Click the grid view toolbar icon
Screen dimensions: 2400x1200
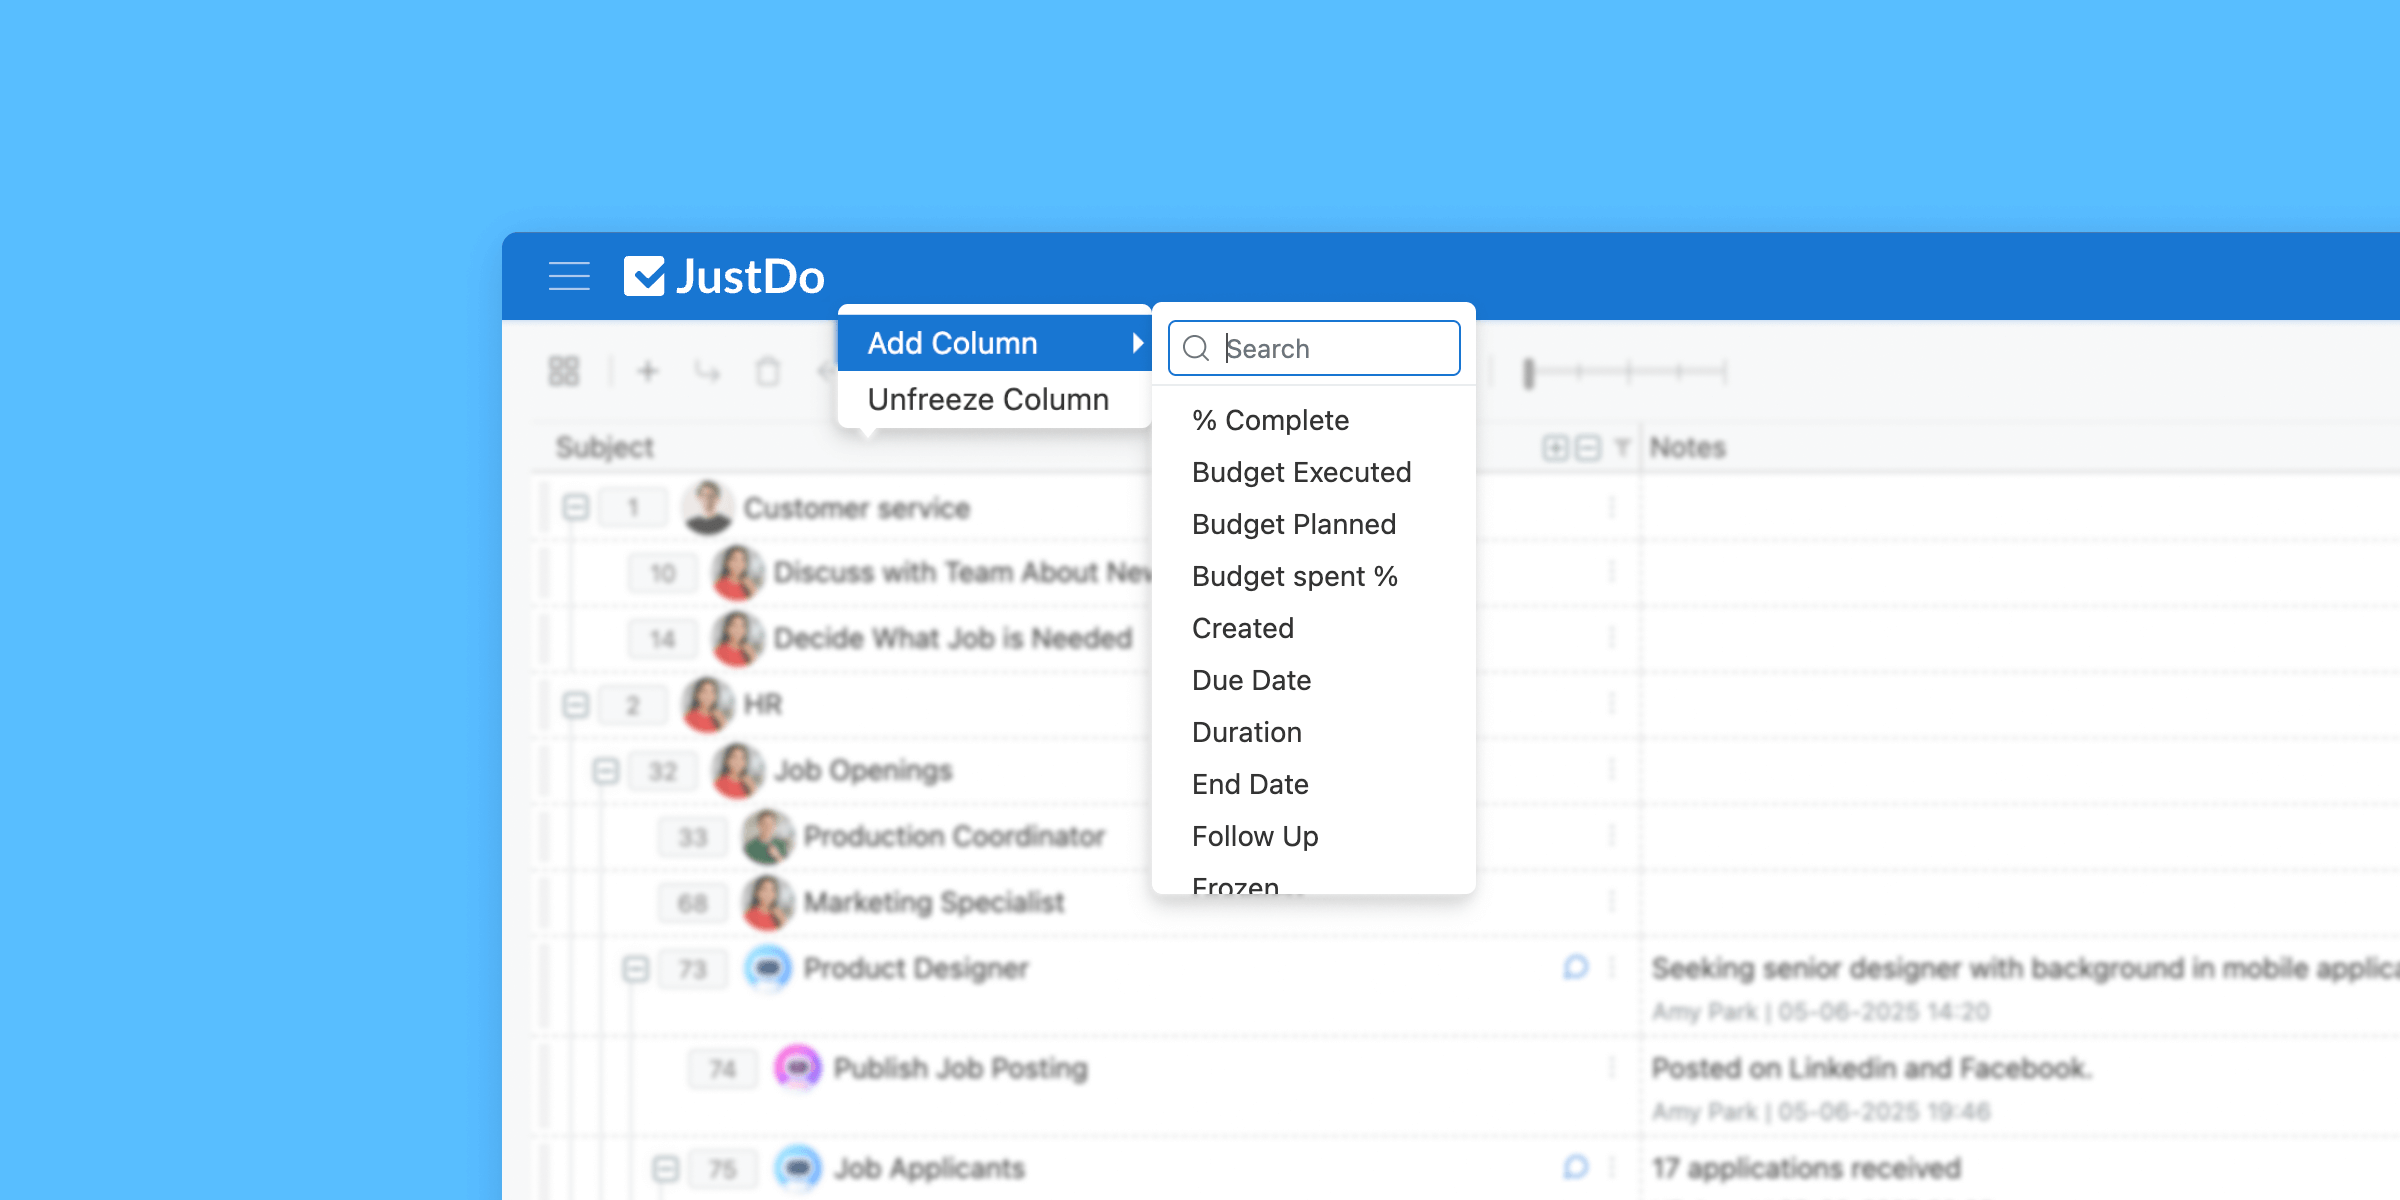point(564,372)
